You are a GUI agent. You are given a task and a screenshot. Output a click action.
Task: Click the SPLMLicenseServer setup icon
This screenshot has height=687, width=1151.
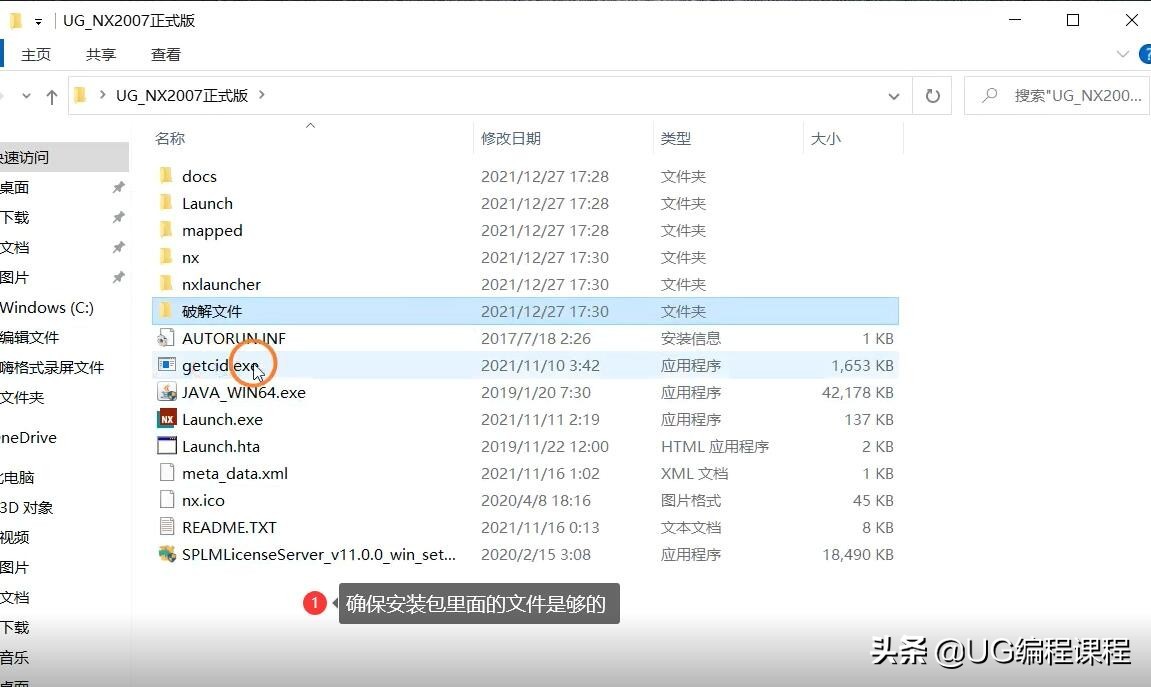pos(167,554)
